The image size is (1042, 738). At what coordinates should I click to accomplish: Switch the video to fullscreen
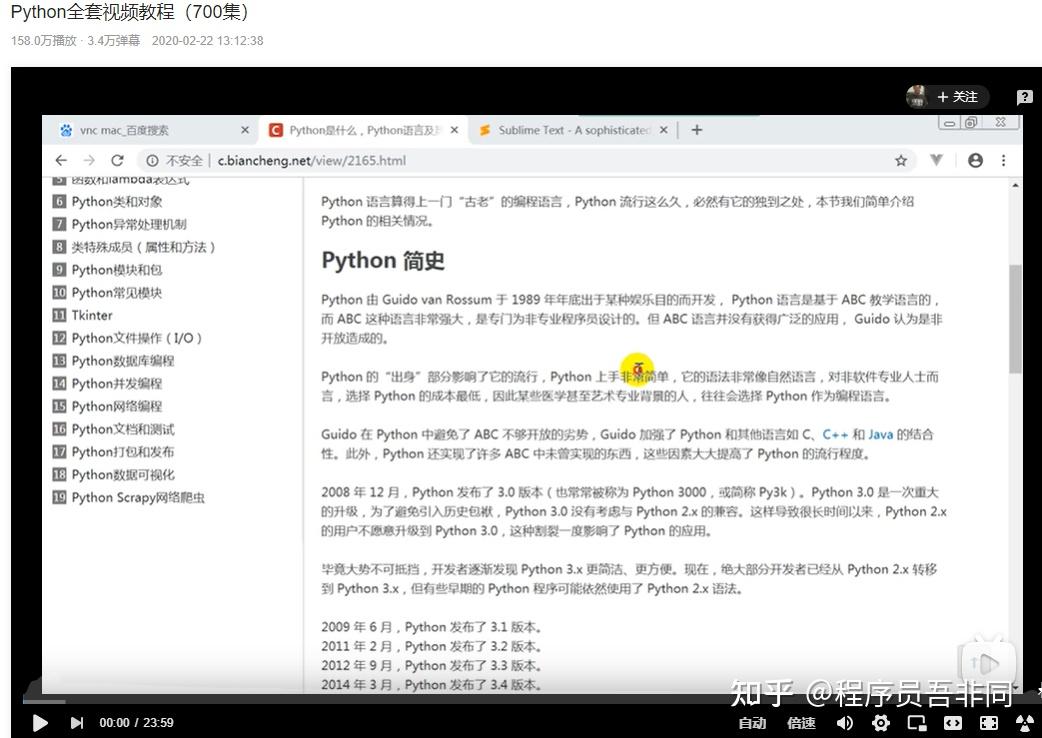(x=988, y=723)
